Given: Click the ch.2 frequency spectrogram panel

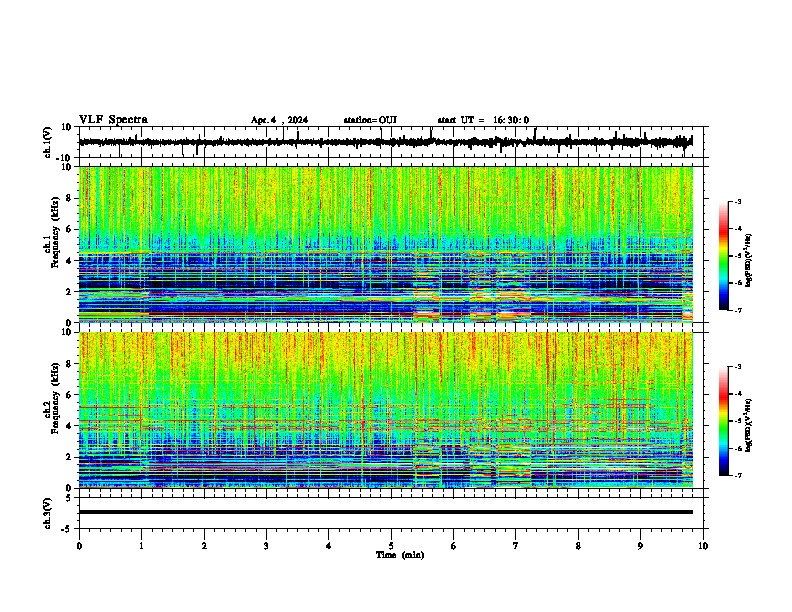Looking at the screenshot, I should pyautogui.click(x=386, y=410).
